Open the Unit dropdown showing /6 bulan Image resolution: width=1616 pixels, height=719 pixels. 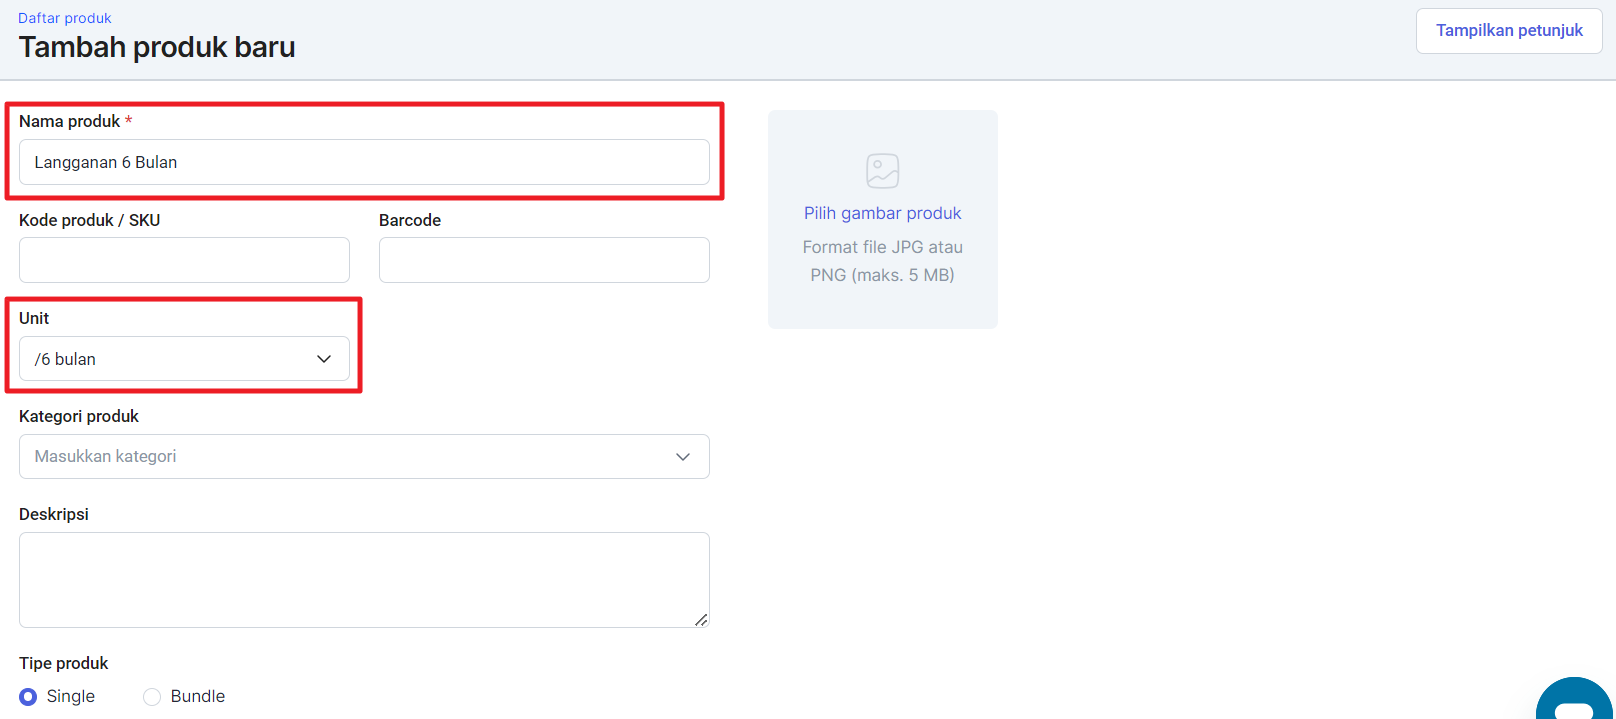tap(170, 359)
